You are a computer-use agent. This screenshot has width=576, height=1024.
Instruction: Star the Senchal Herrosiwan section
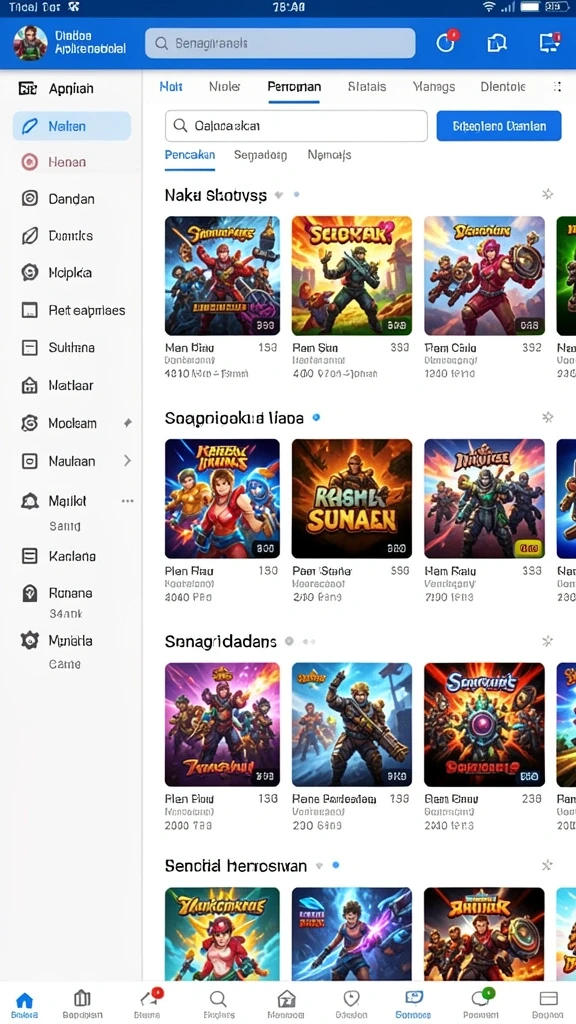(548, 865)
